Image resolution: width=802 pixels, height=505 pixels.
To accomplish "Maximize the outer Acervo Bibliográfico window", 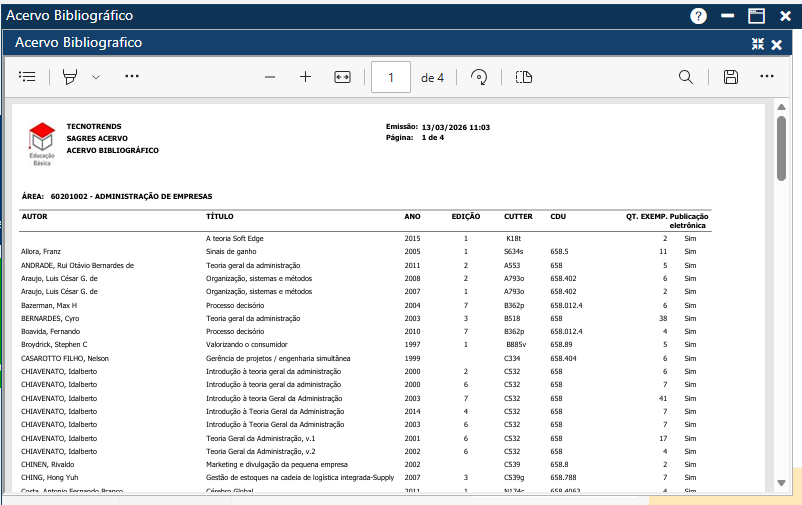I will click(x=757, y=16).
